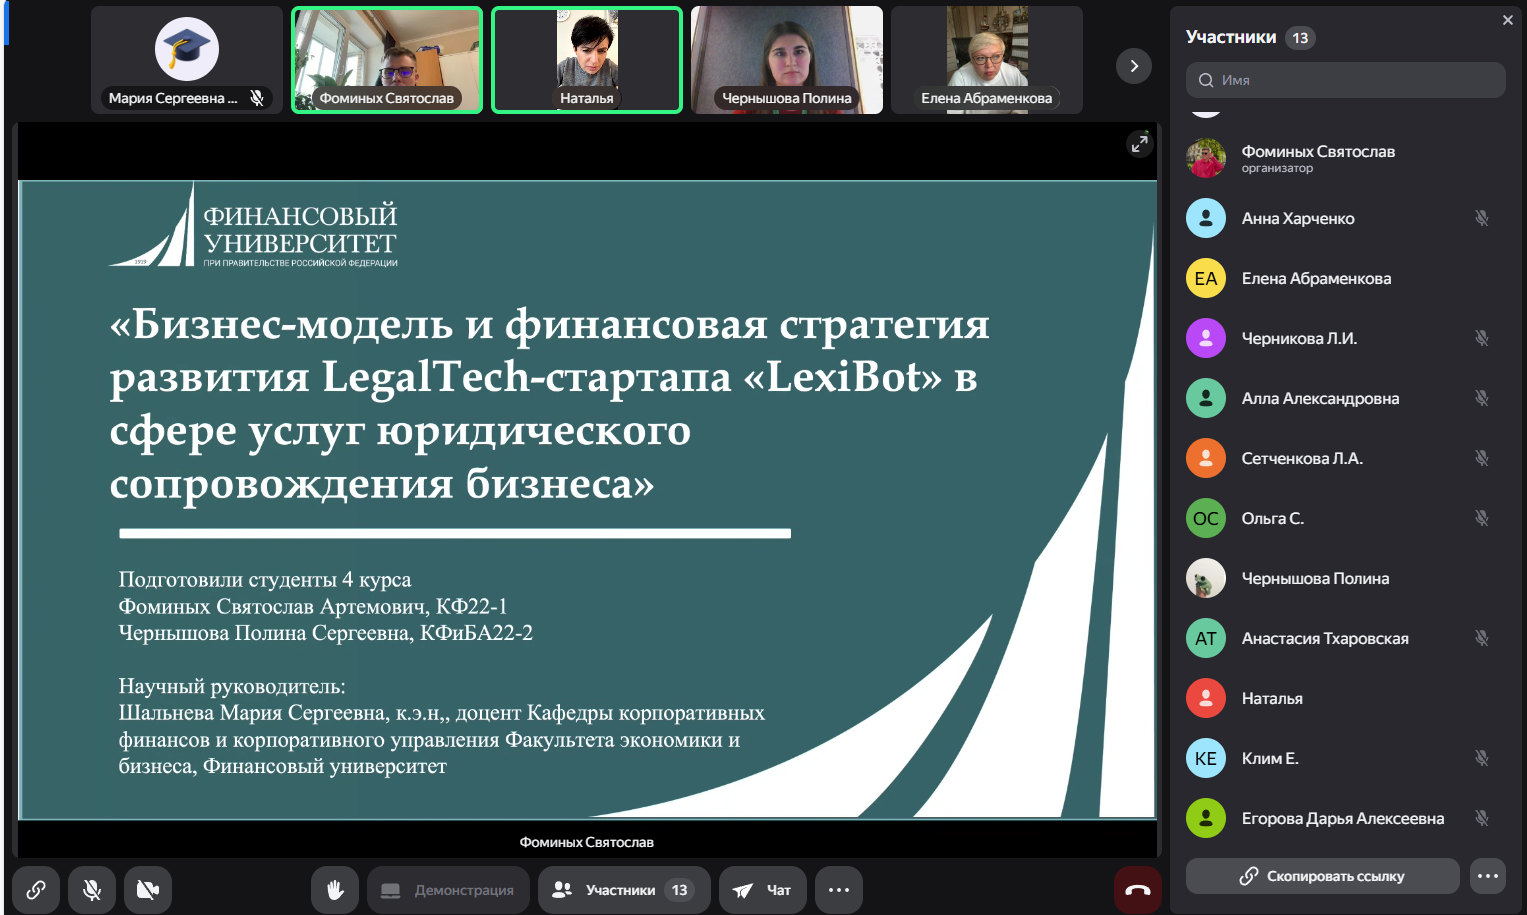Raise hand using the hand icon

click(x=335, y=890)
